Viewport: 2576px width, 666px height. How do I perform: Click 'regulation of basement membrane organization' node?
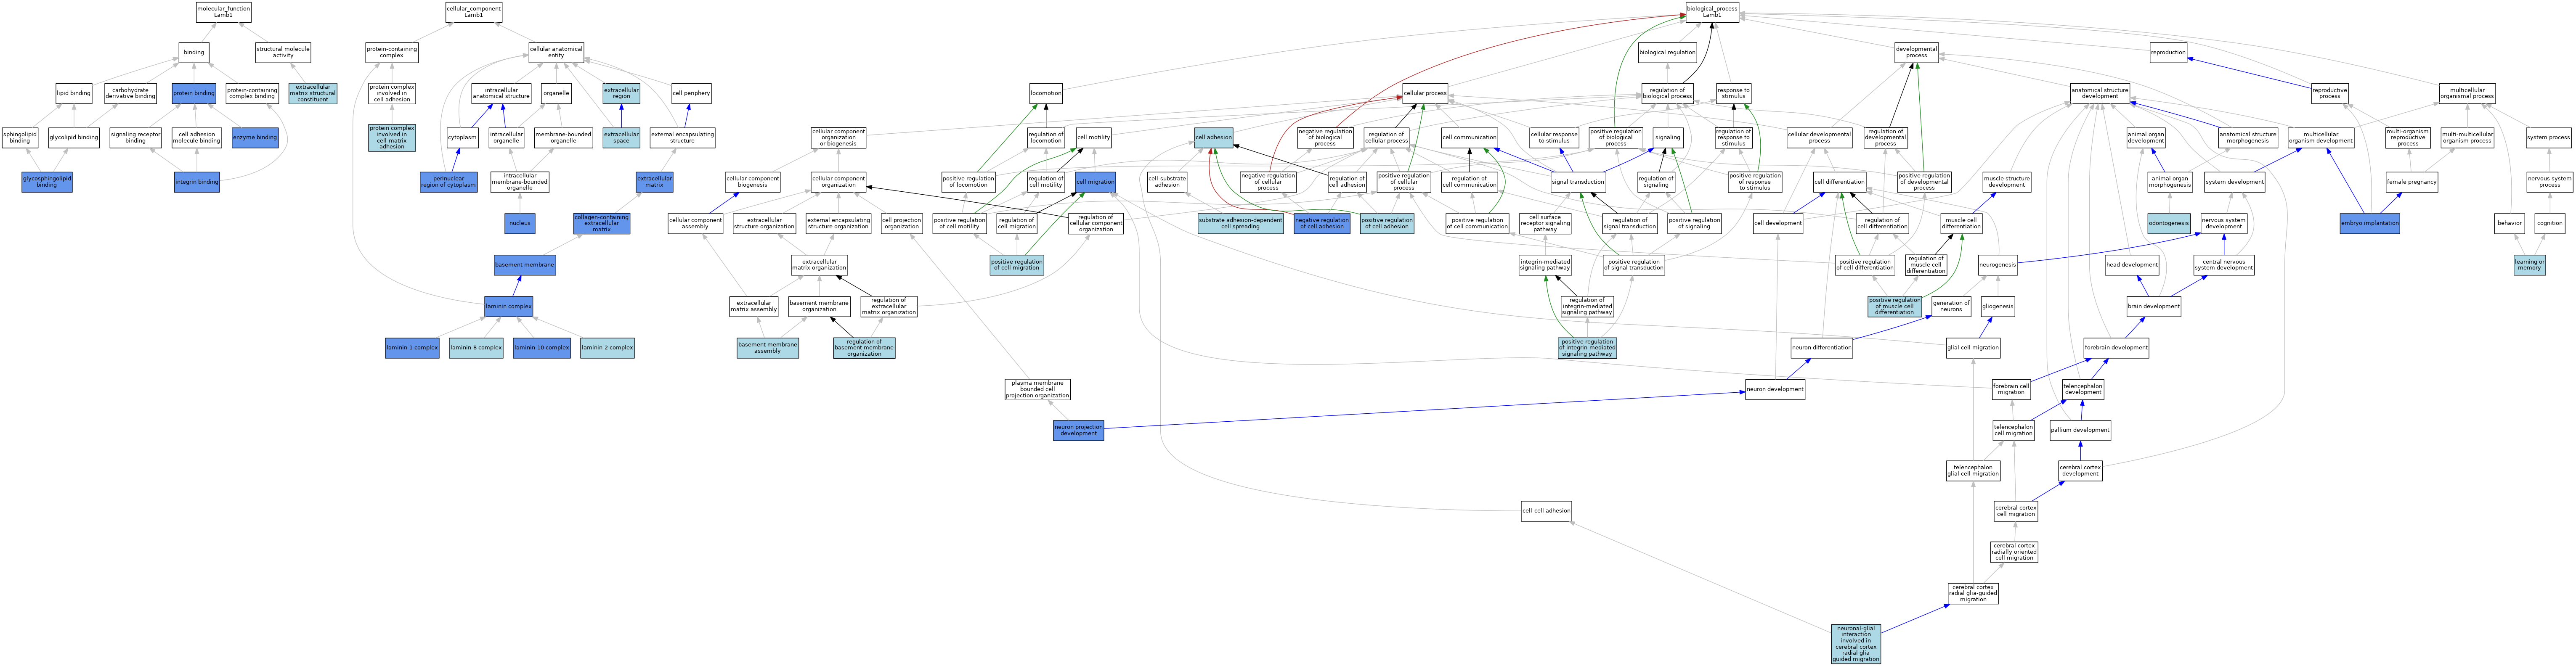point(864,348)
